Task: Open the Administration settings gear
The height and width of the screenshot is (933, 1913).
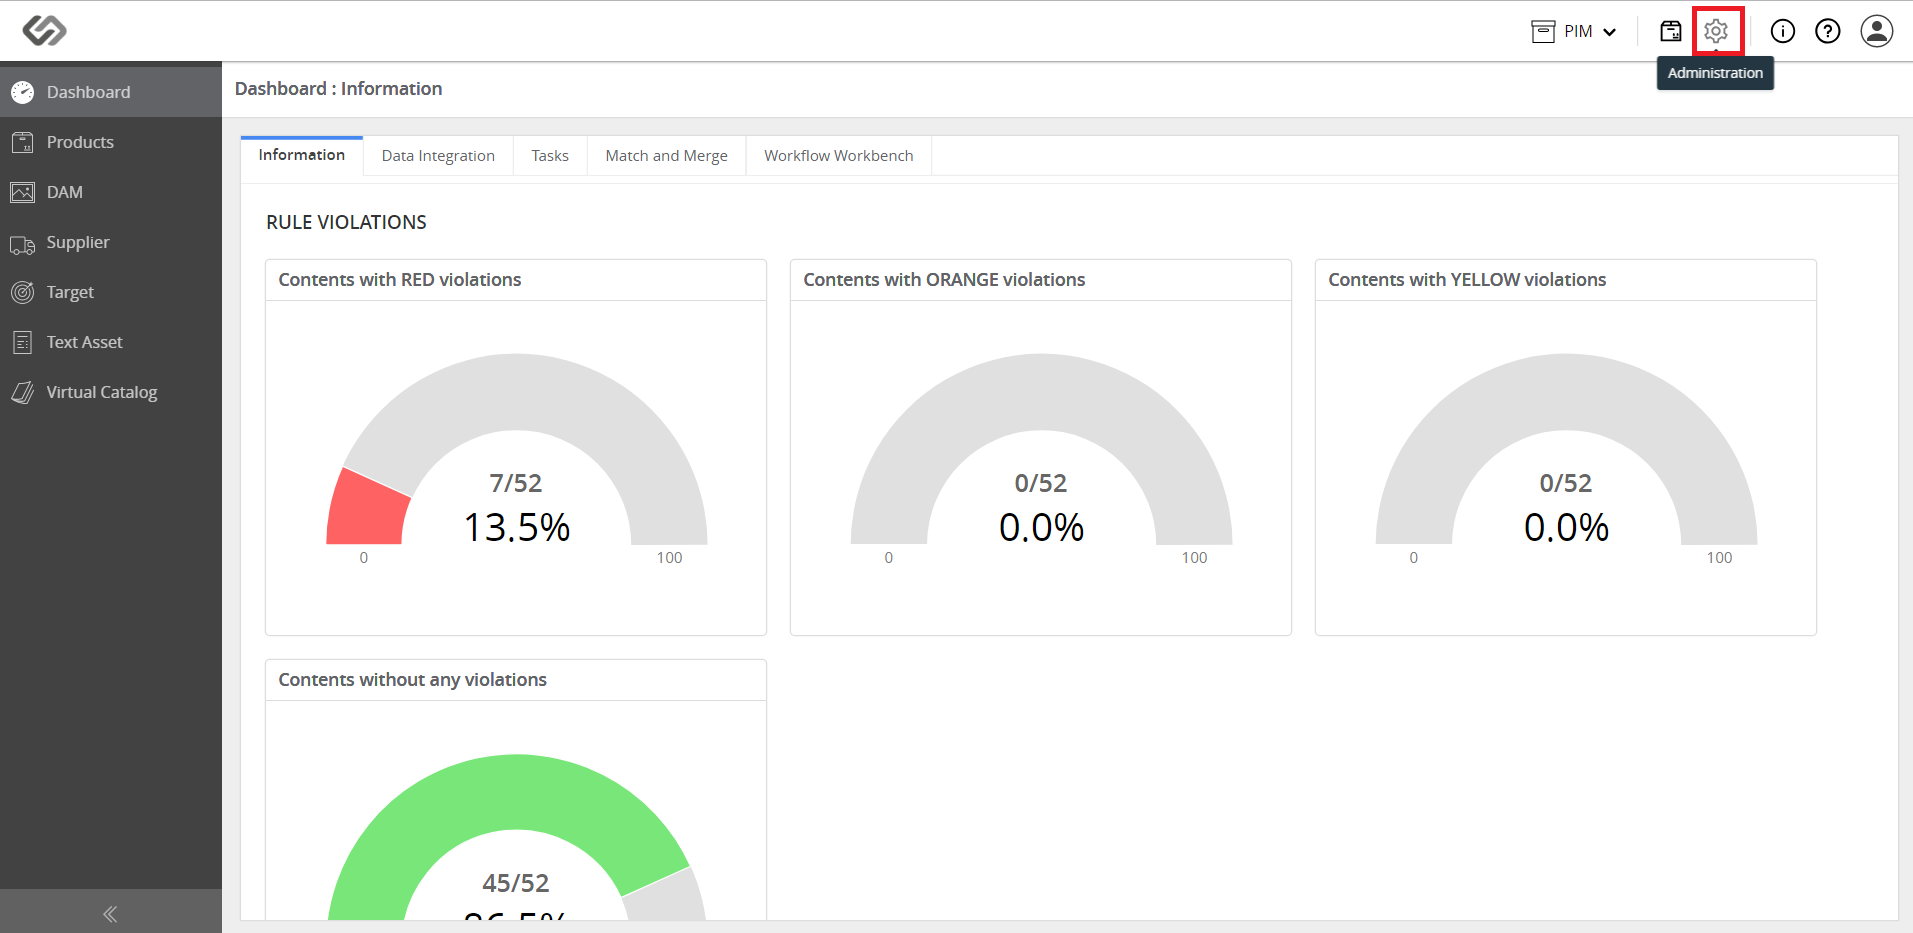Action: (1717, 31)
